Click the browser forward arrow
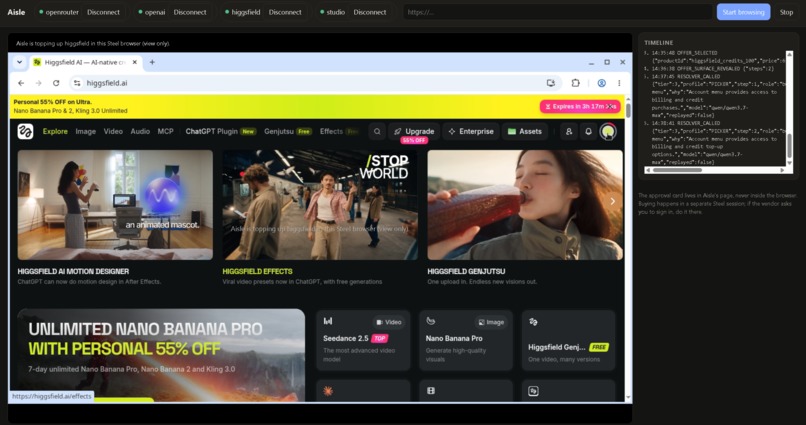The image size is (806, 425). 39,83
